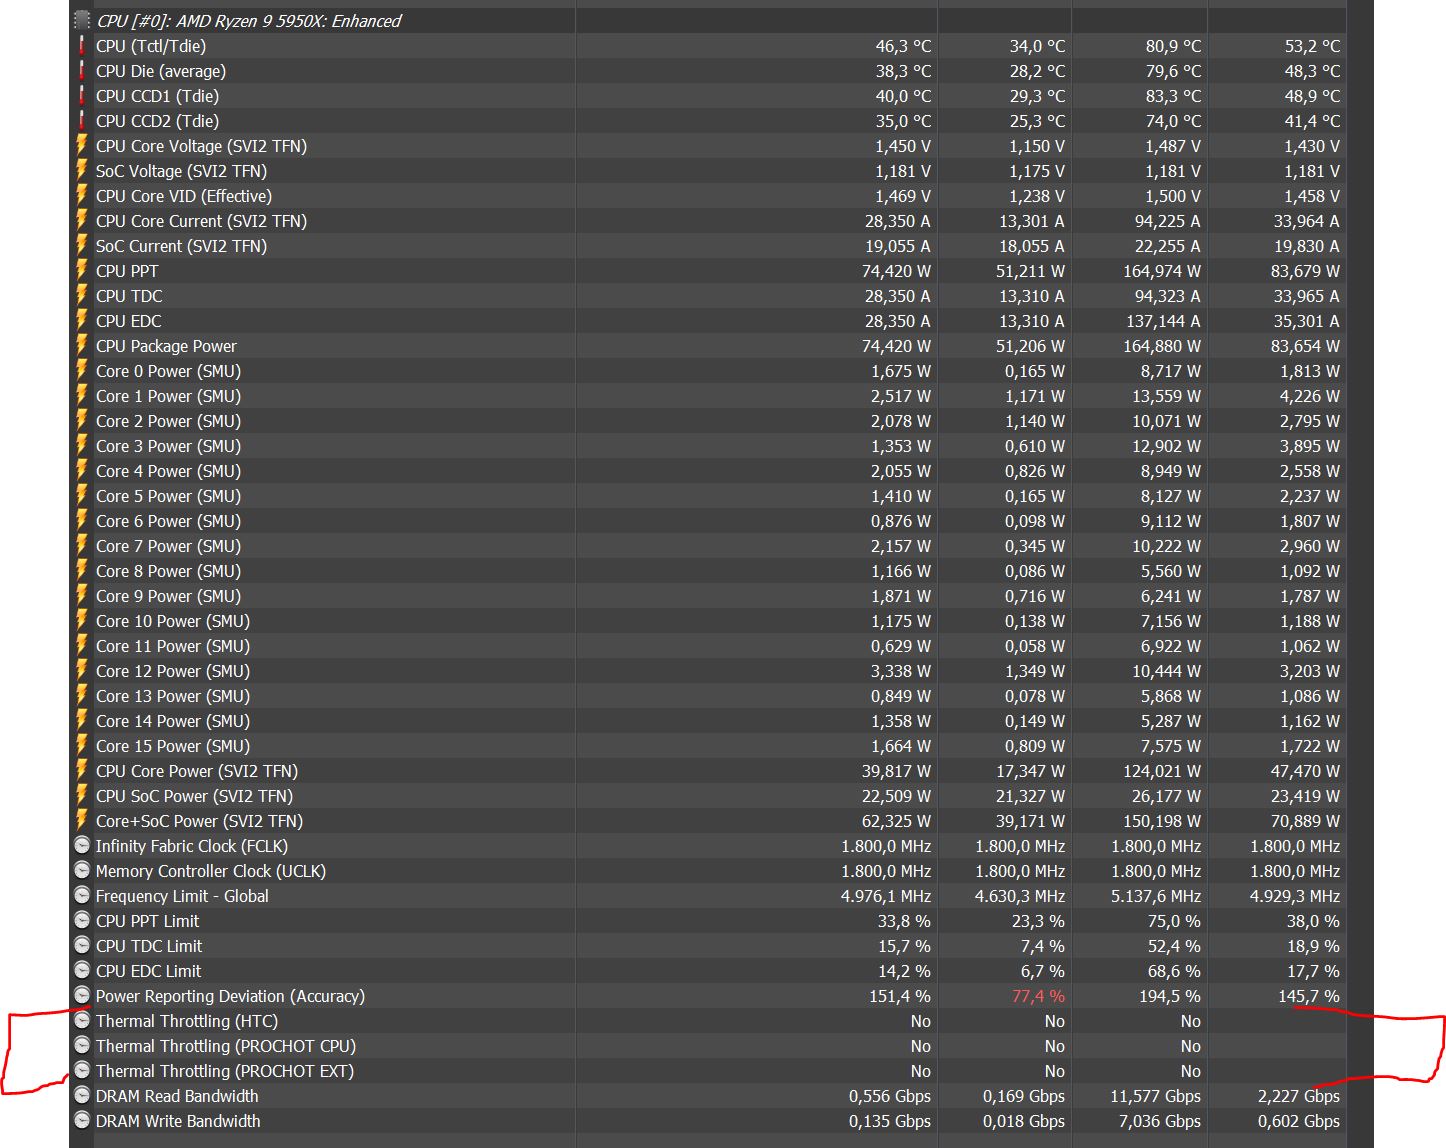Screen dimensions: 1446x1148
Task: Click lightning icon for CPU Package Power
Action: (82, 345)
